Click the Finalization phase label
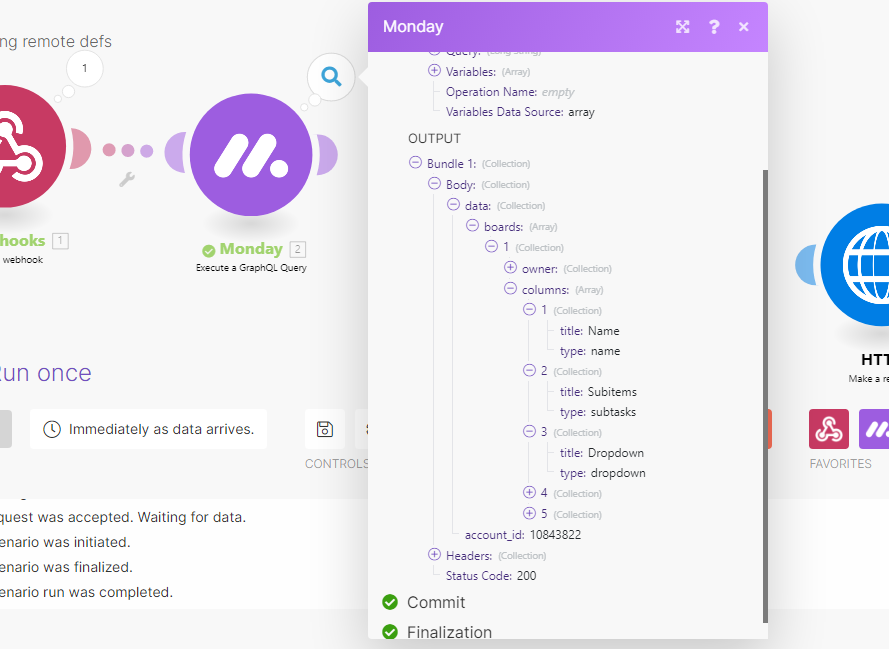889x649 pixels. tap(450, 632)
